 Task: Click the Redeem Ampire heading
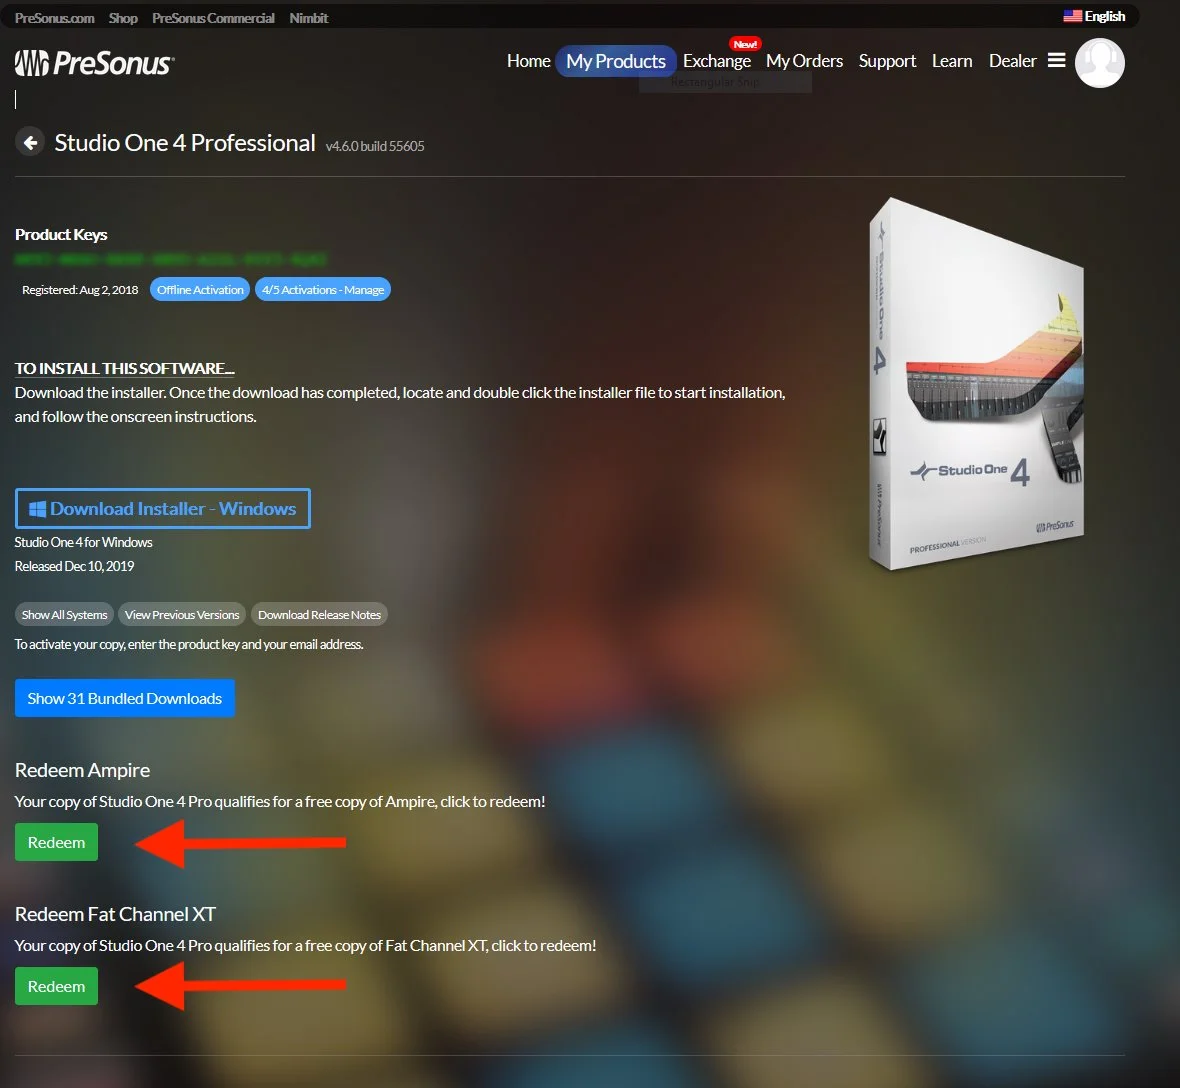pyautogui.click(x=83, y=770)
